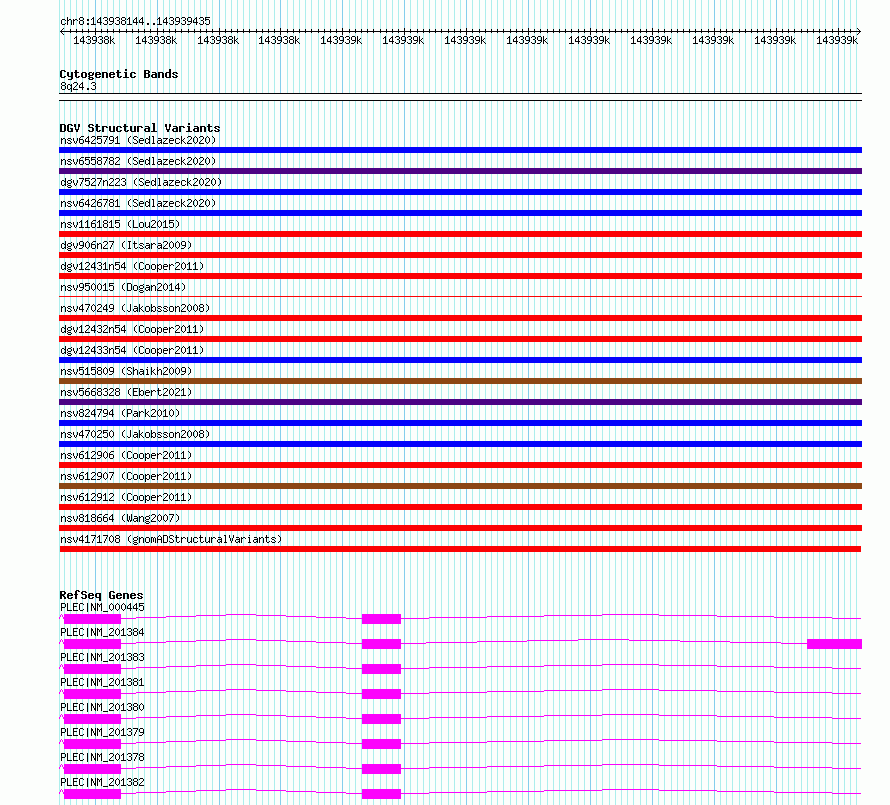Click nsv470250 (Jakobsson2008) variant label
890x805 pixels.
coord(135,434)
